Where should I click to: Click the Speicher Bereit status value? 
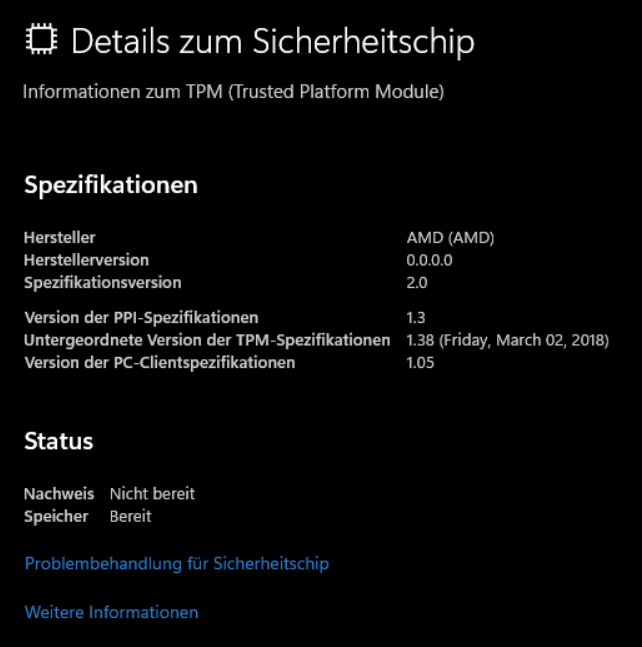(x=131, y=516)
